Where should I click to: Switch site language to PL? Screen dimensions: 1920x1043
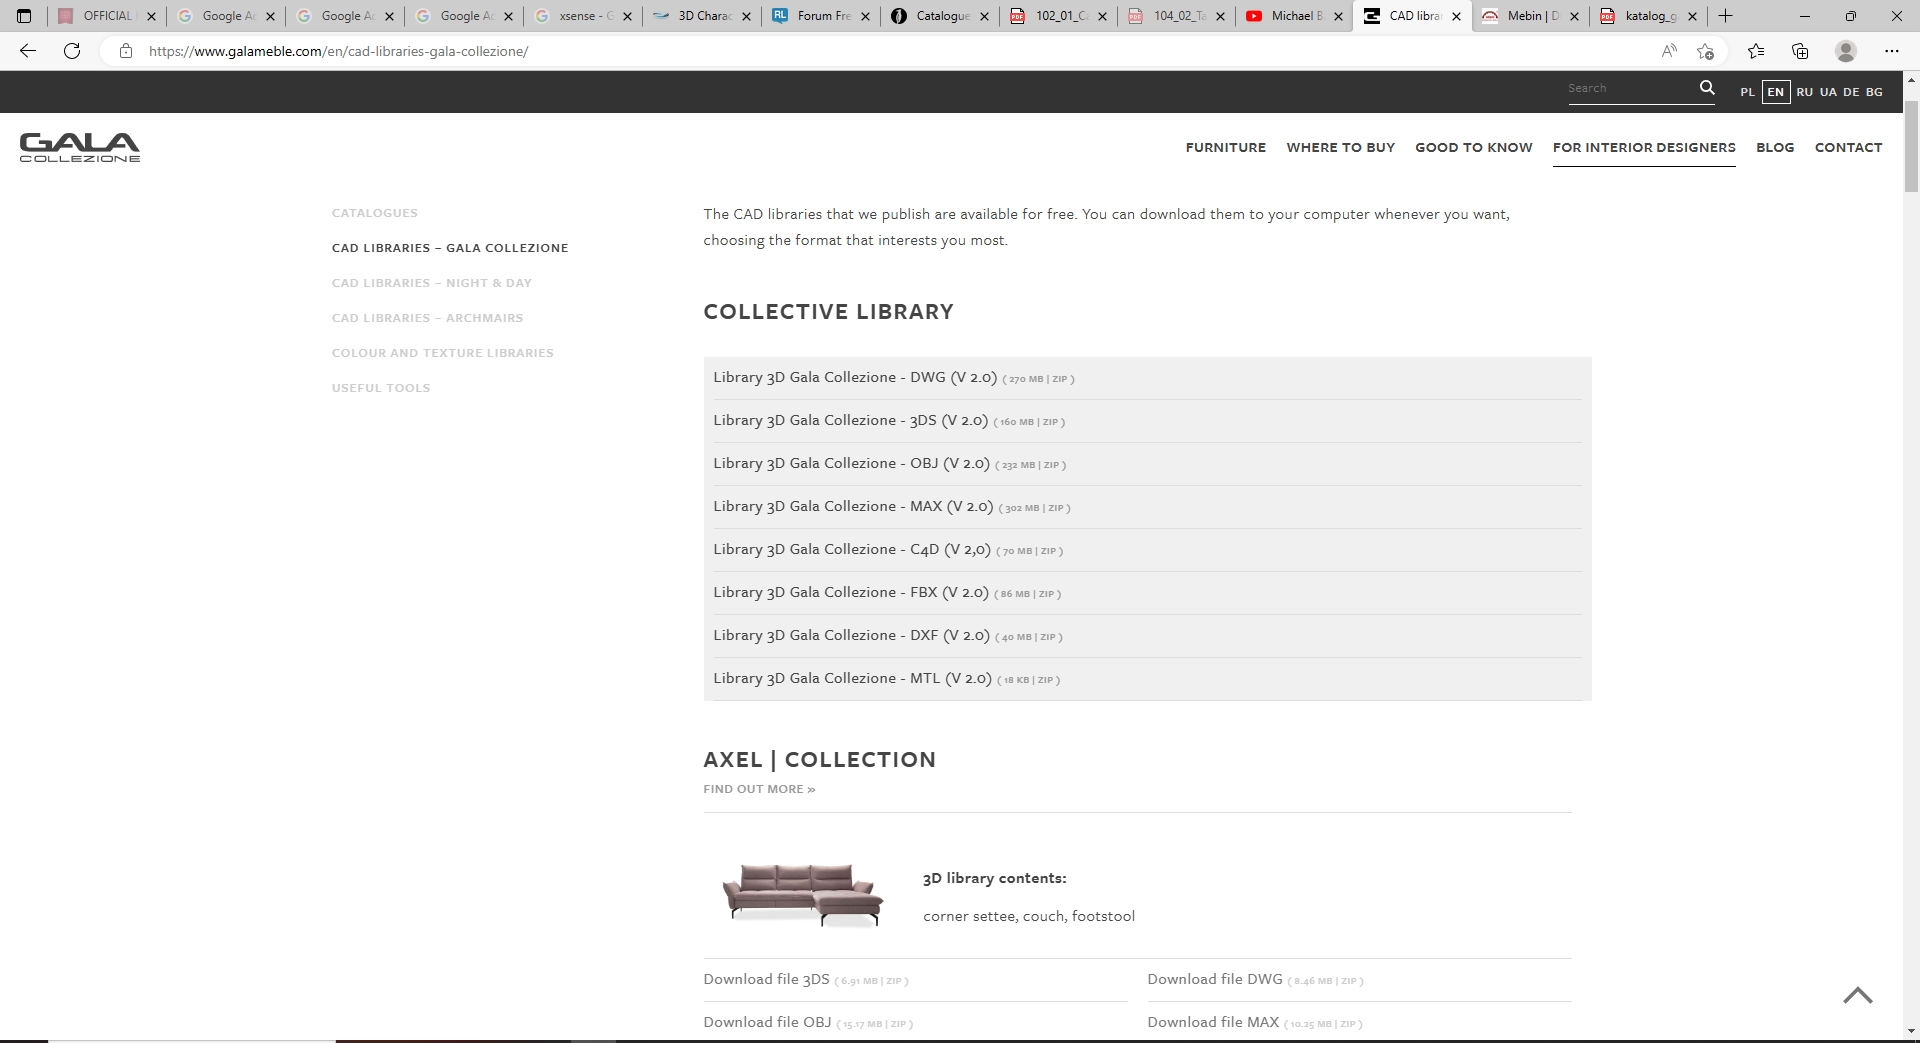(x=1747, y=92)
